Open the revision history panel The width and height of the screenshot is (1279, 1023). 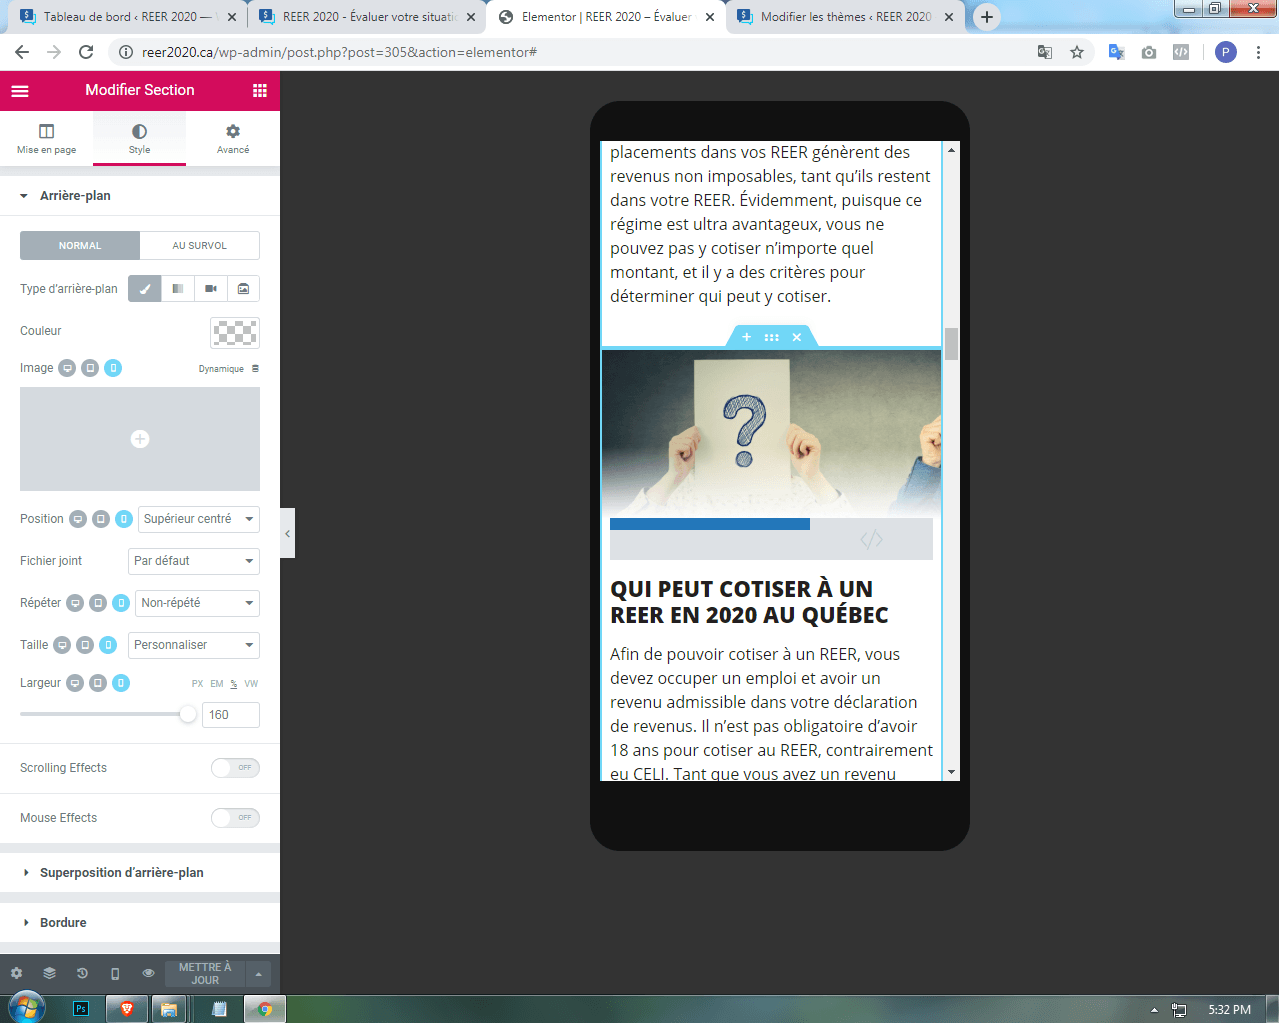click(x=82, y=973)
